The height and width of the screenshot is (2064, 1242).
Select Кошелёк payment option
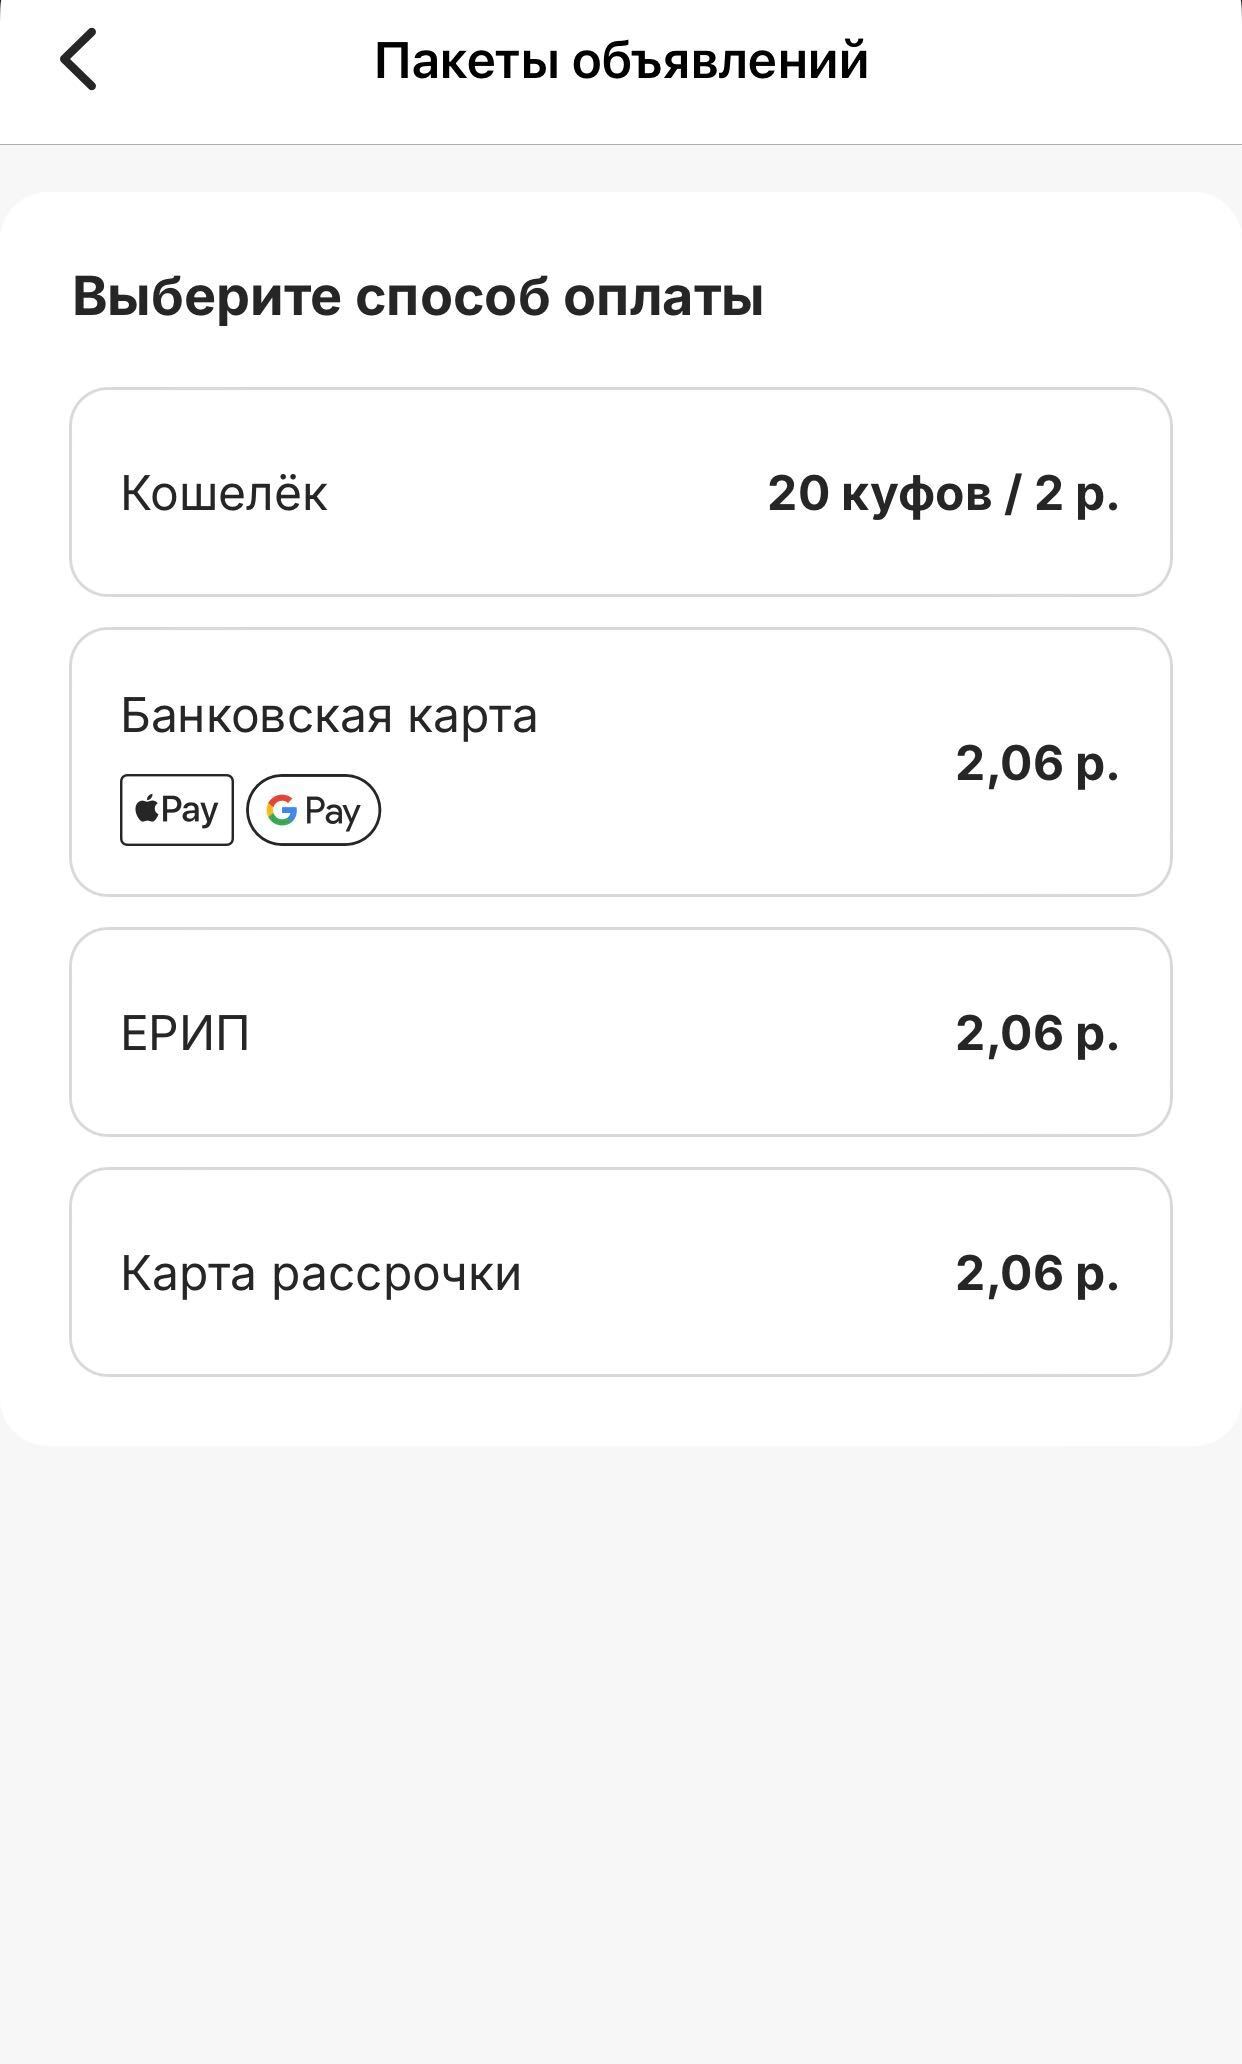coord(621,492)
